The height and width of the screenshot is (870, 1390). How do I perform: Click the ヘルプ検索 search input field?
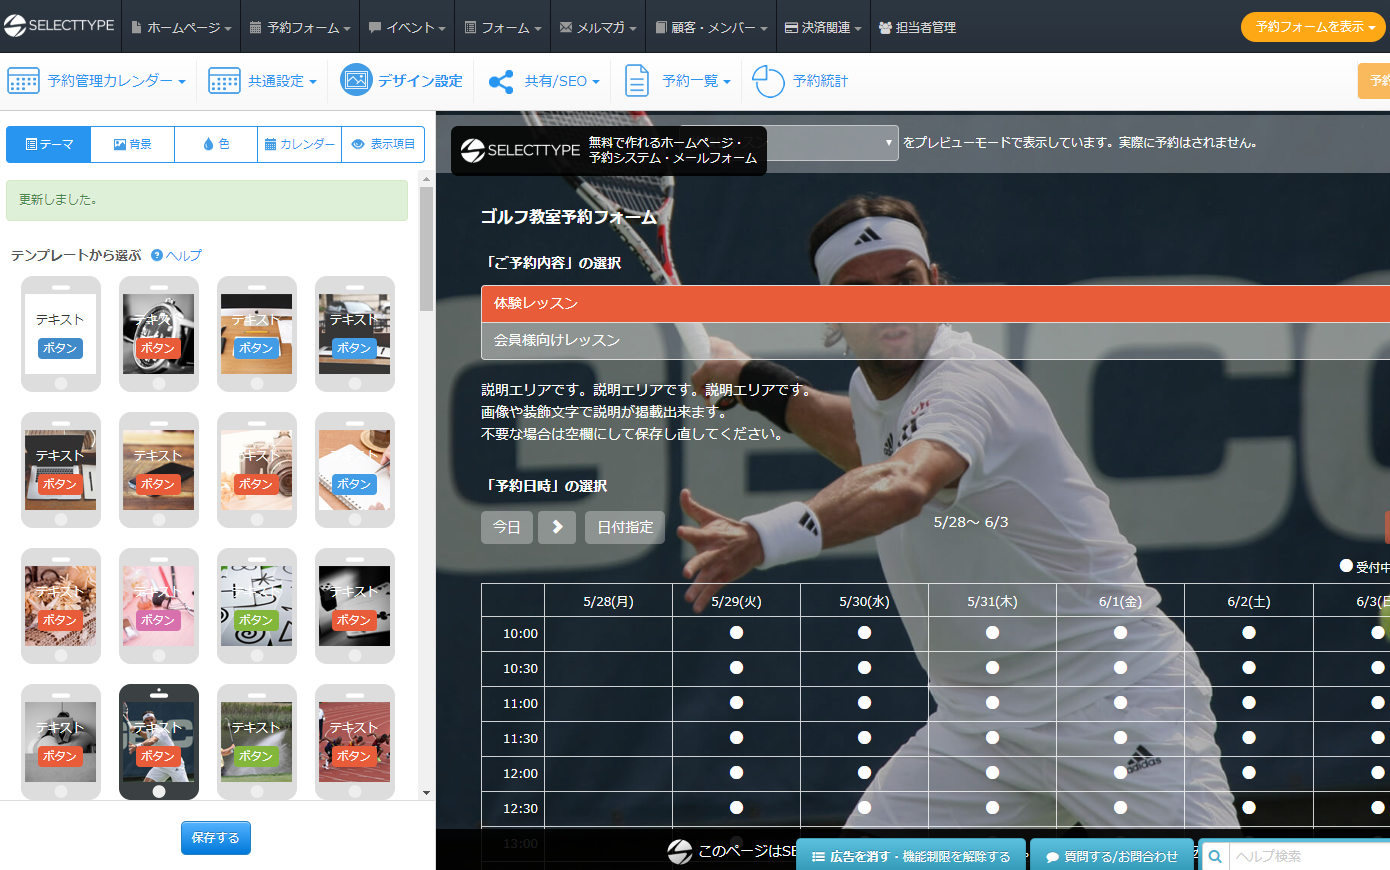tap(1305, 856)
